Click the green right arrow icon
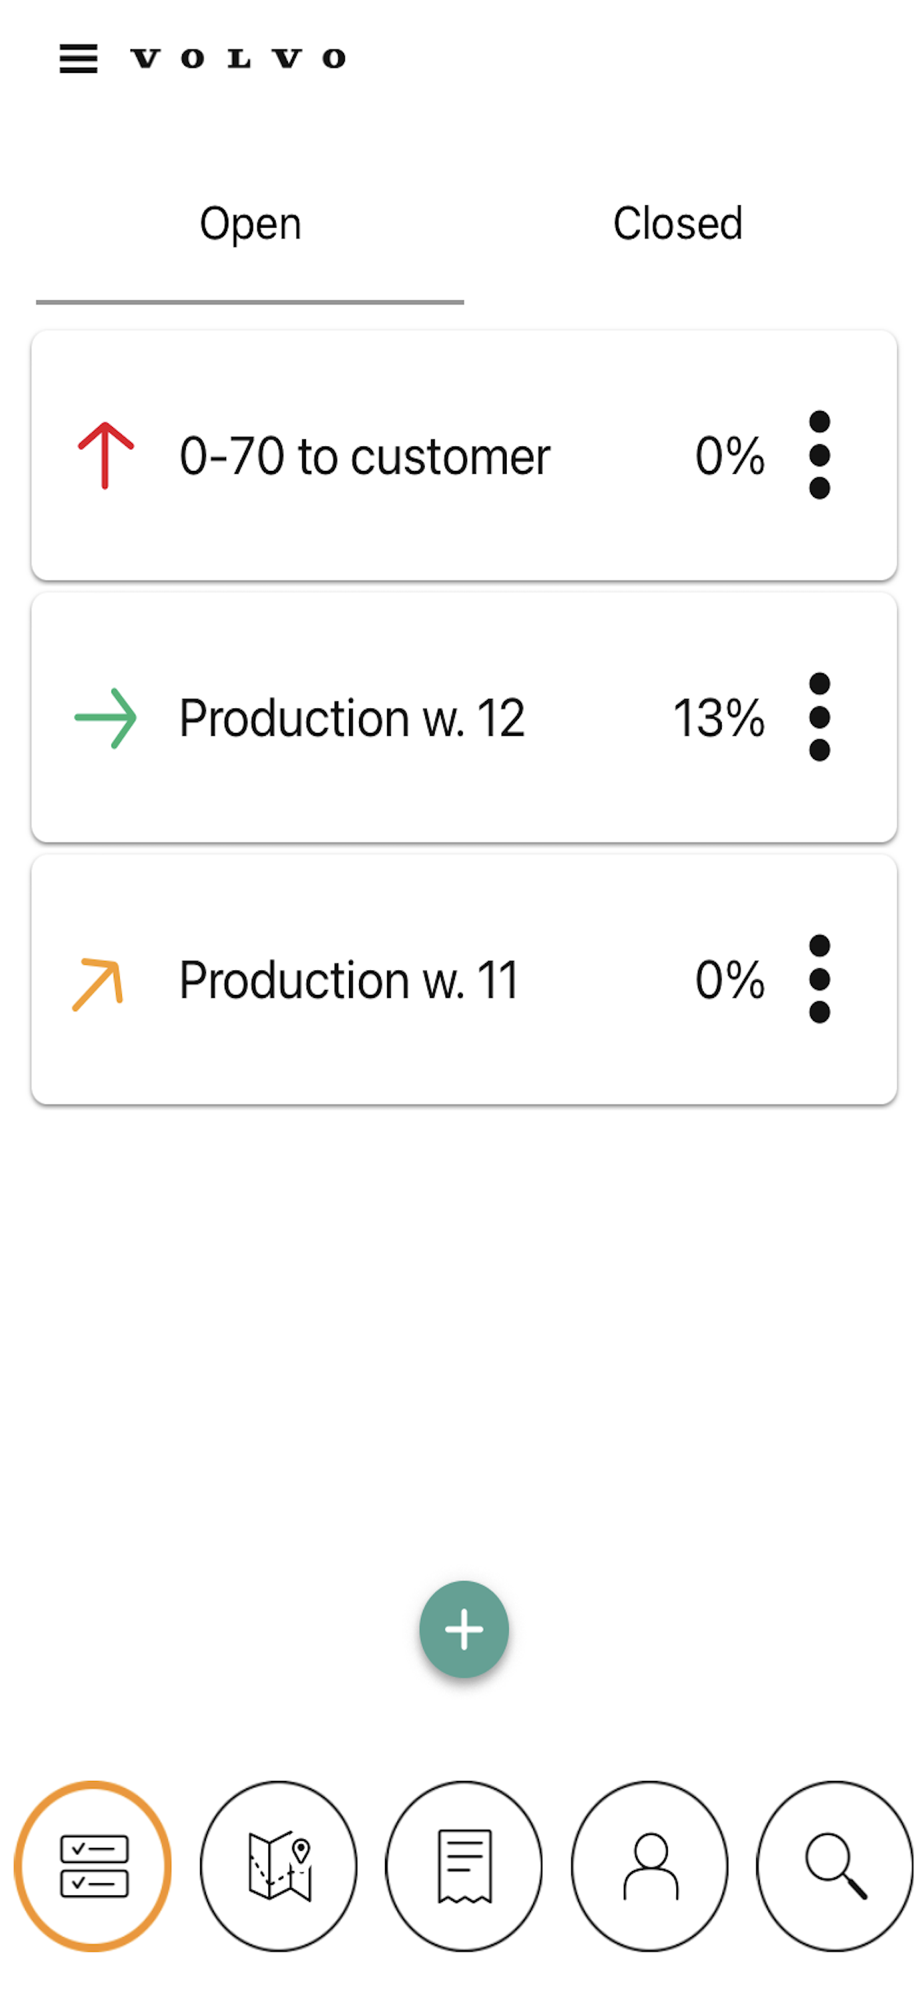The width and height of the screenshot is (924, 2000). pyautogui.click(x=105, y=718)
